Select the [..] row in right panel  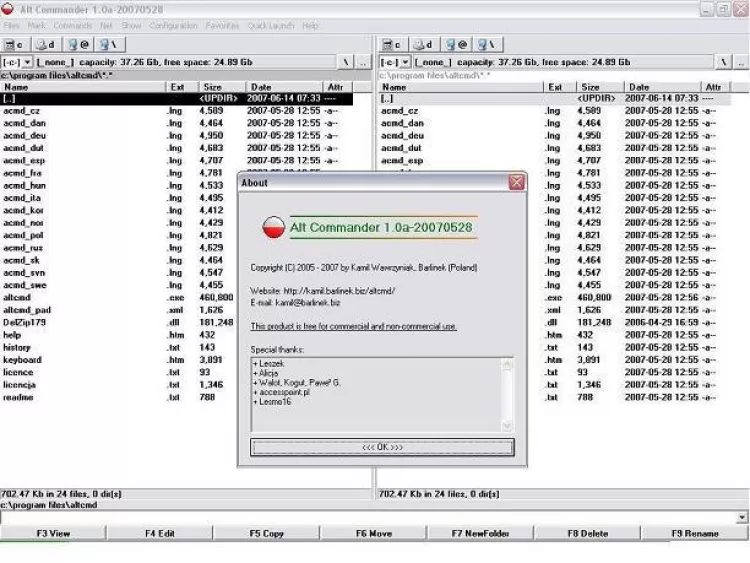(x=555, y=99)
